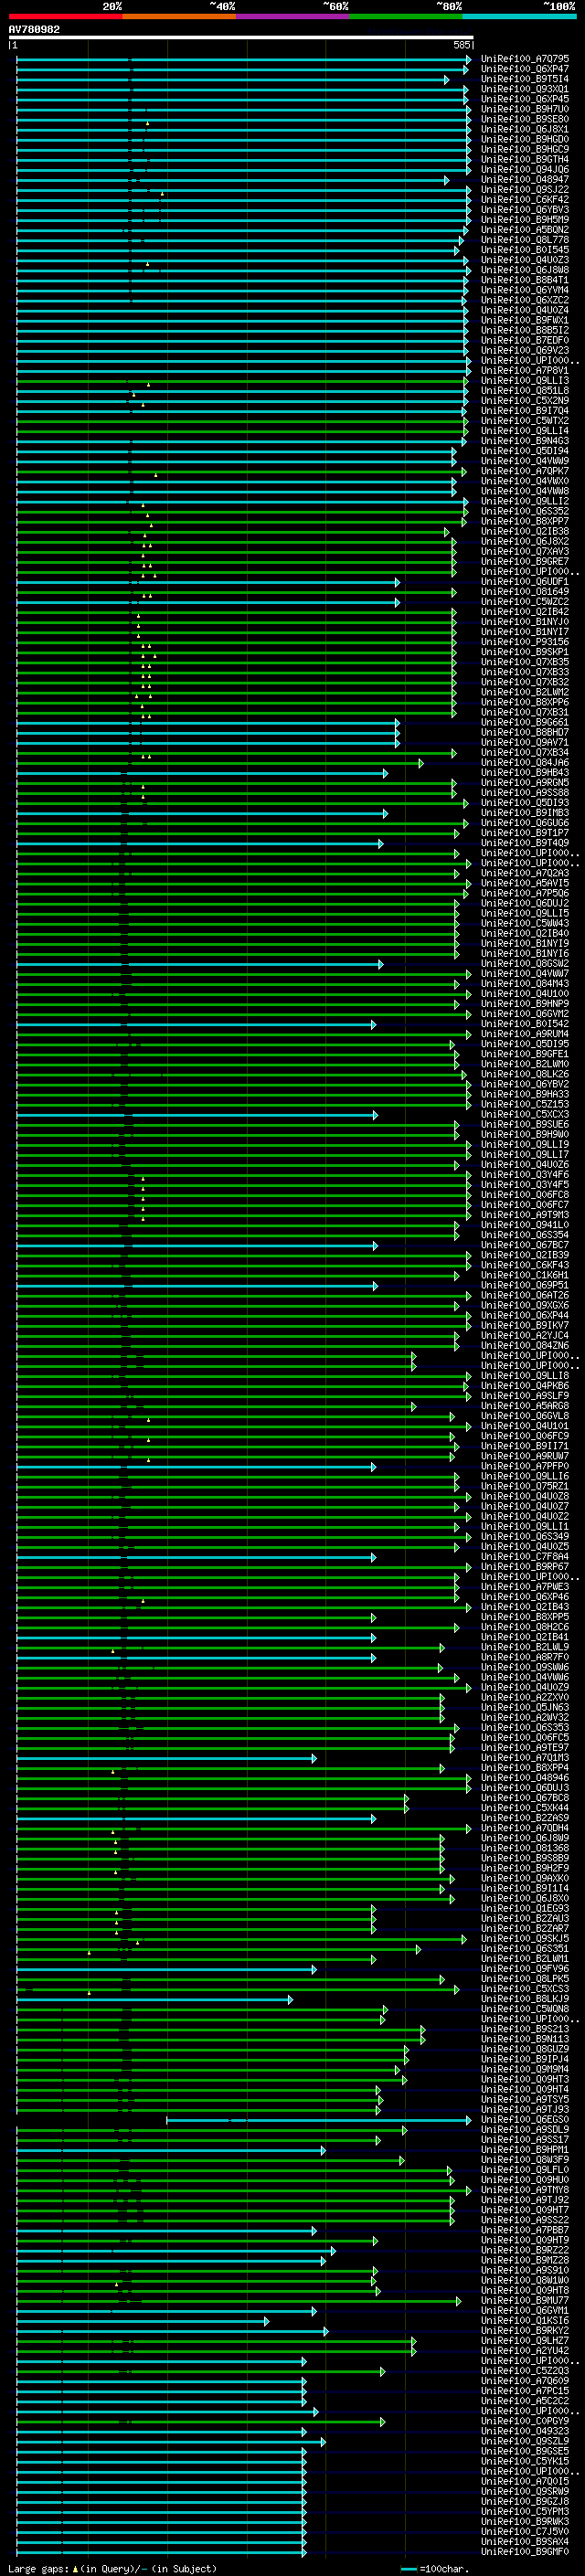
Task: Open hit UniRef100_B9GTM4
Action: [525, 160]
